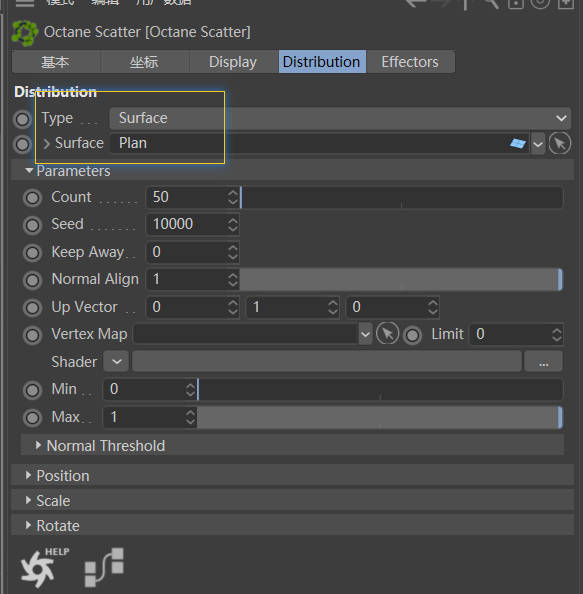Toggle keyframe dot for Normal Align
The image size is (583, 594).
point(32,280)
